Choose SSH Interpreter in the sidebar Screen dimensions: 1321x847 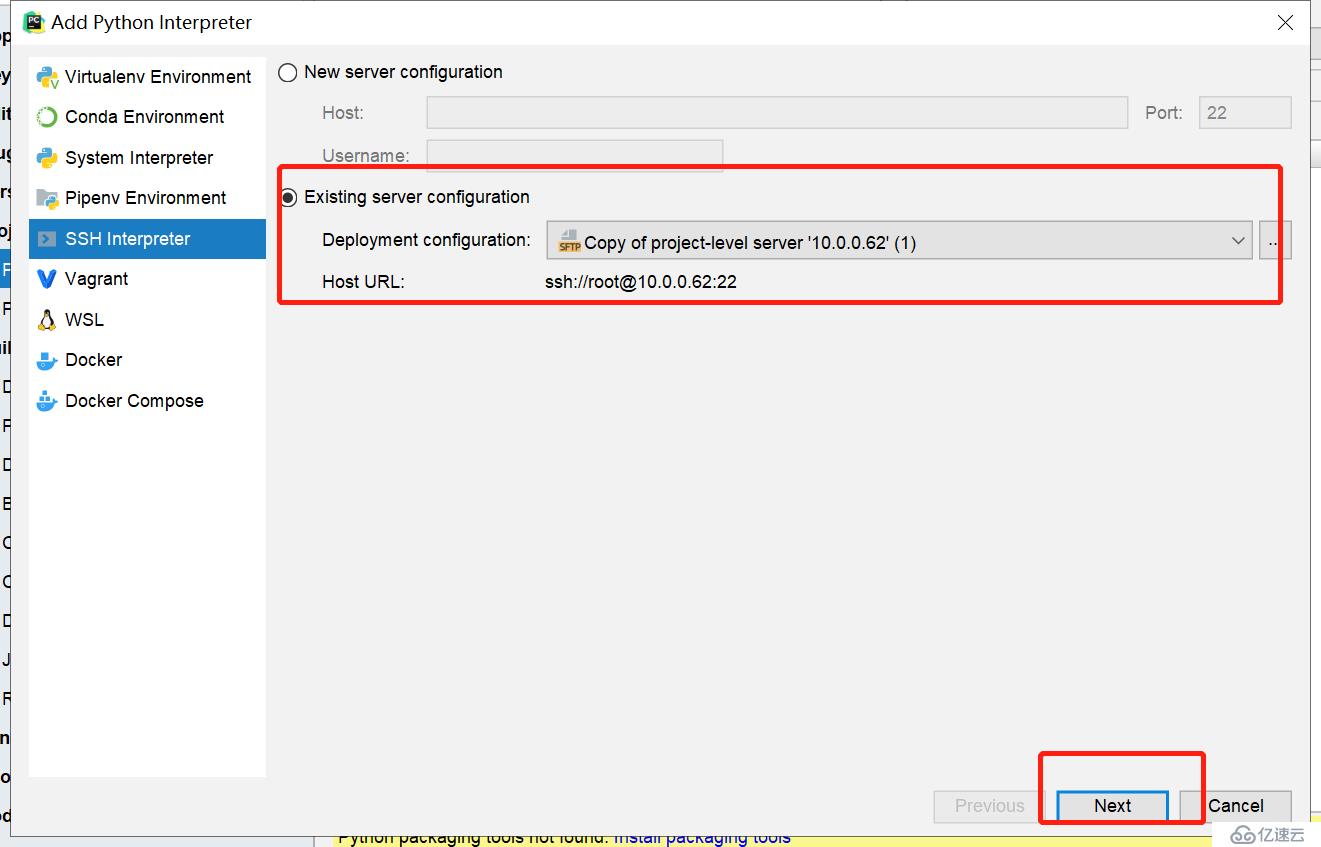point(147,239)
